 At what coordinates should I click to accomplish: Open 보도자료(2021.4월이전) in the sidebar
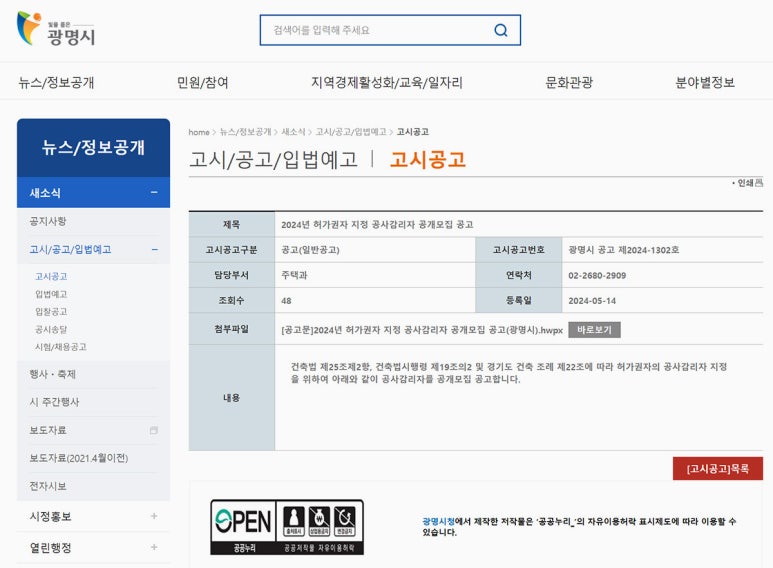[79, 458]
